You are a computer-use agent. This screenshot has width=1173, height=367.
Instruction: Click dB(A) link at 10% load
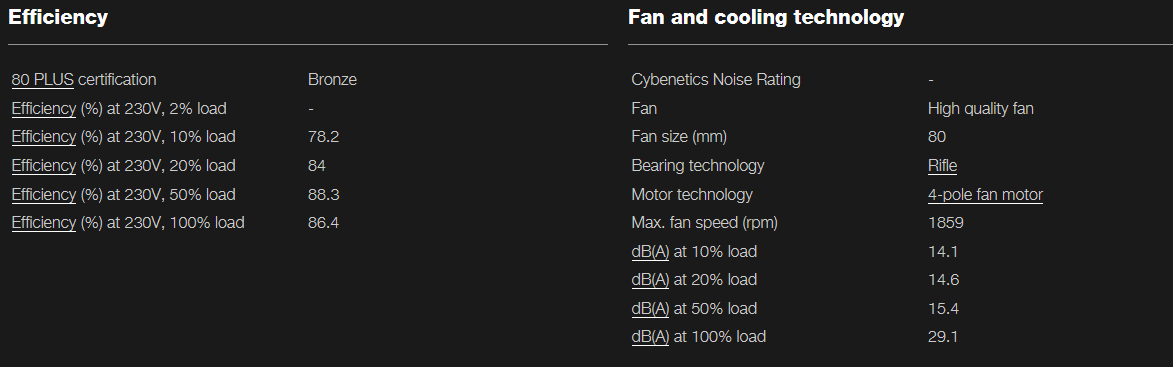650,251
